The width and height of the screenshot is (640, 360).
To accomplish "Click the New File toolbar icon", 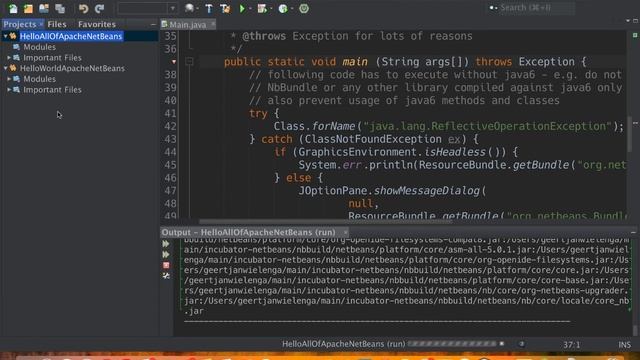I will 13,8.
